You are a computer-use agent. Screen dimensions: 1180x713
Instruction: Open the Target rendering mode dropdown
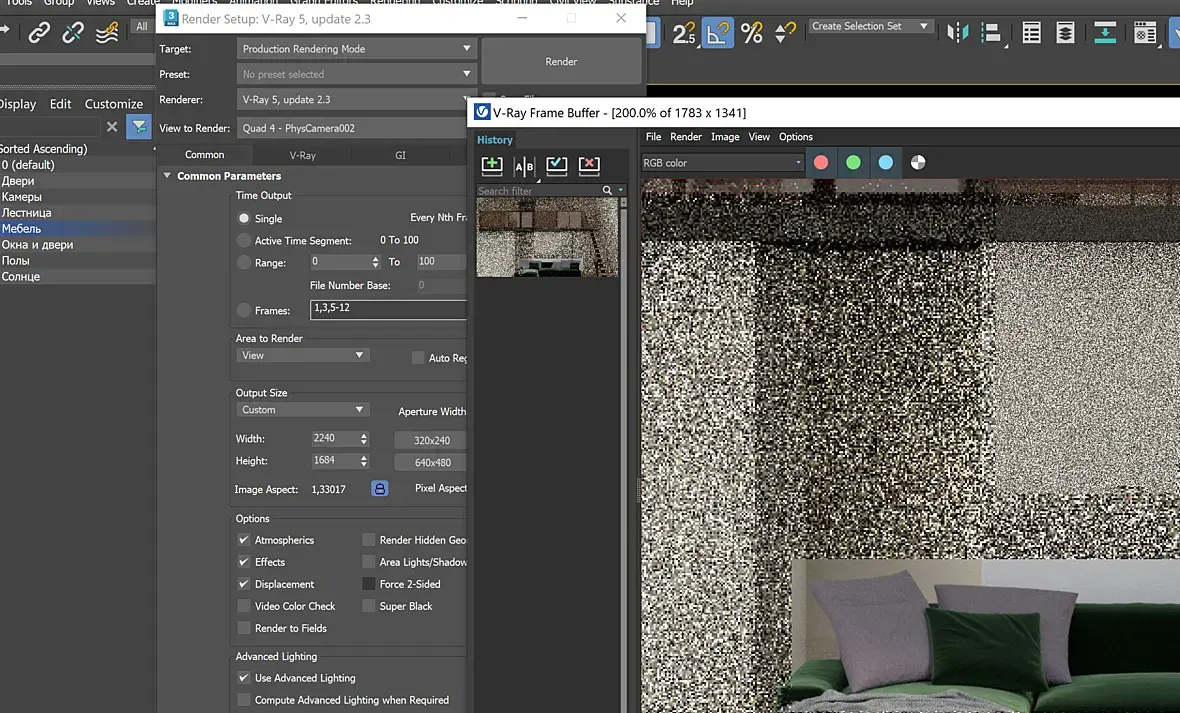[356, 49]
